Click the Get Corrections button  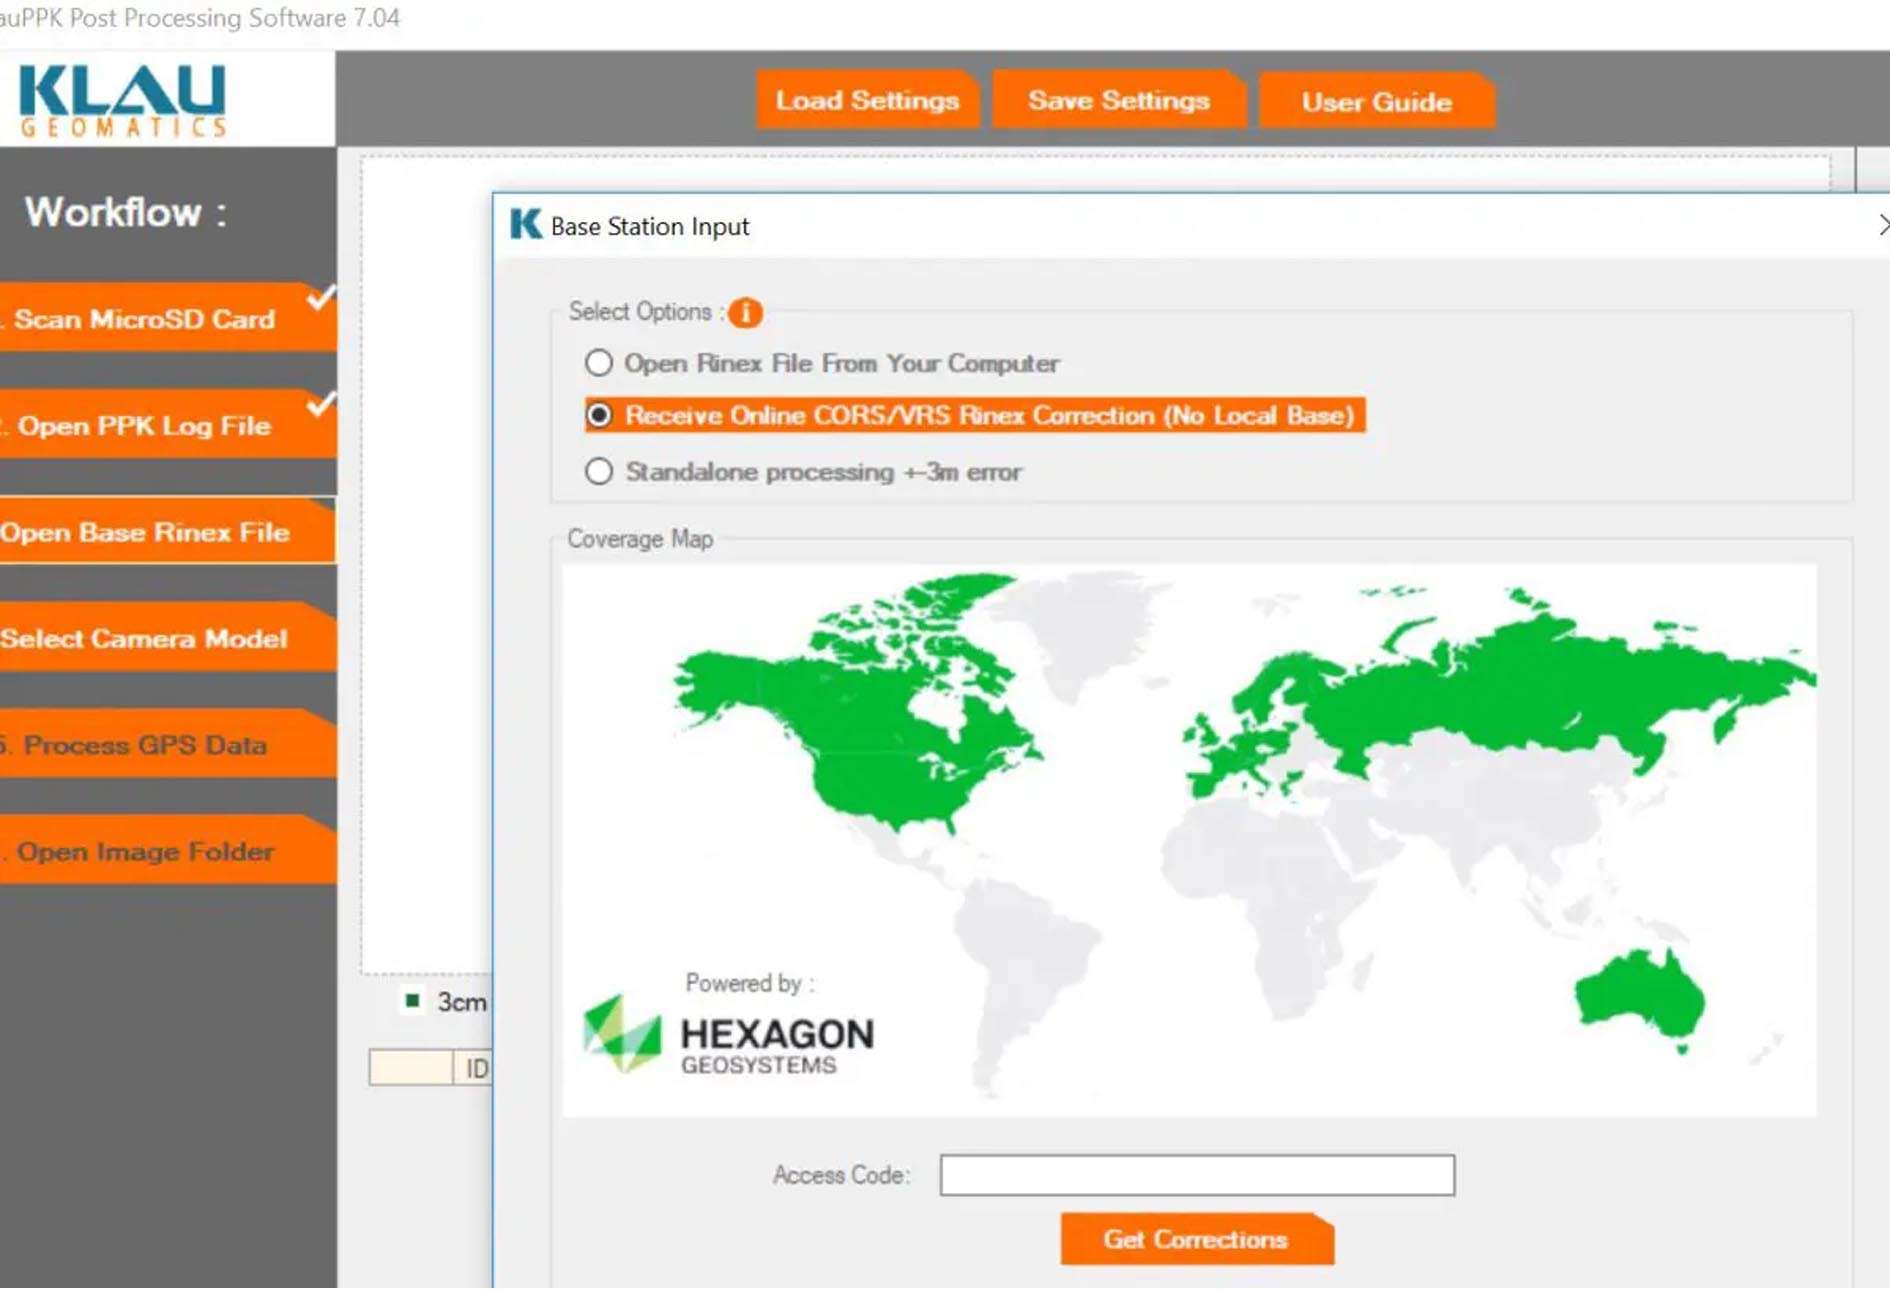[x=1195, y=1240]
